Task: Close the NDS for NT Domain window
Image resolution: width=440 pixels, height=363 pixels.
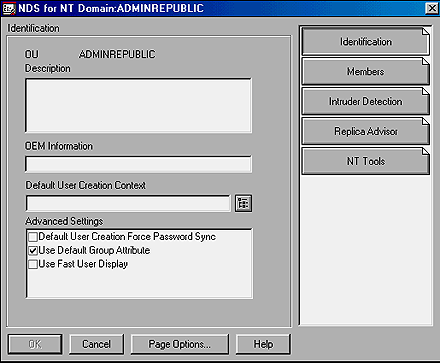Action: [x=432, y=8]
